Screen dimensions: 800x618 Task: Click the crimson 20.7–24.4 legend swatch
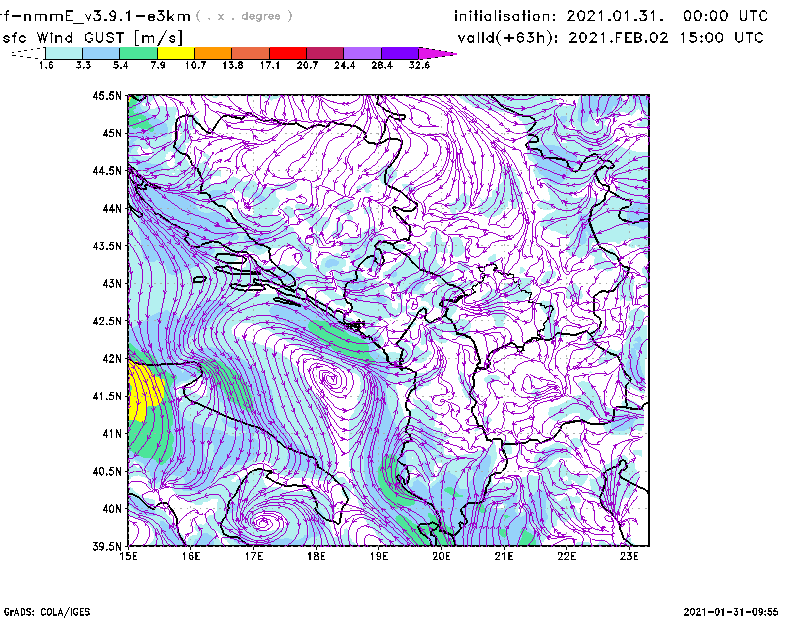325,53
